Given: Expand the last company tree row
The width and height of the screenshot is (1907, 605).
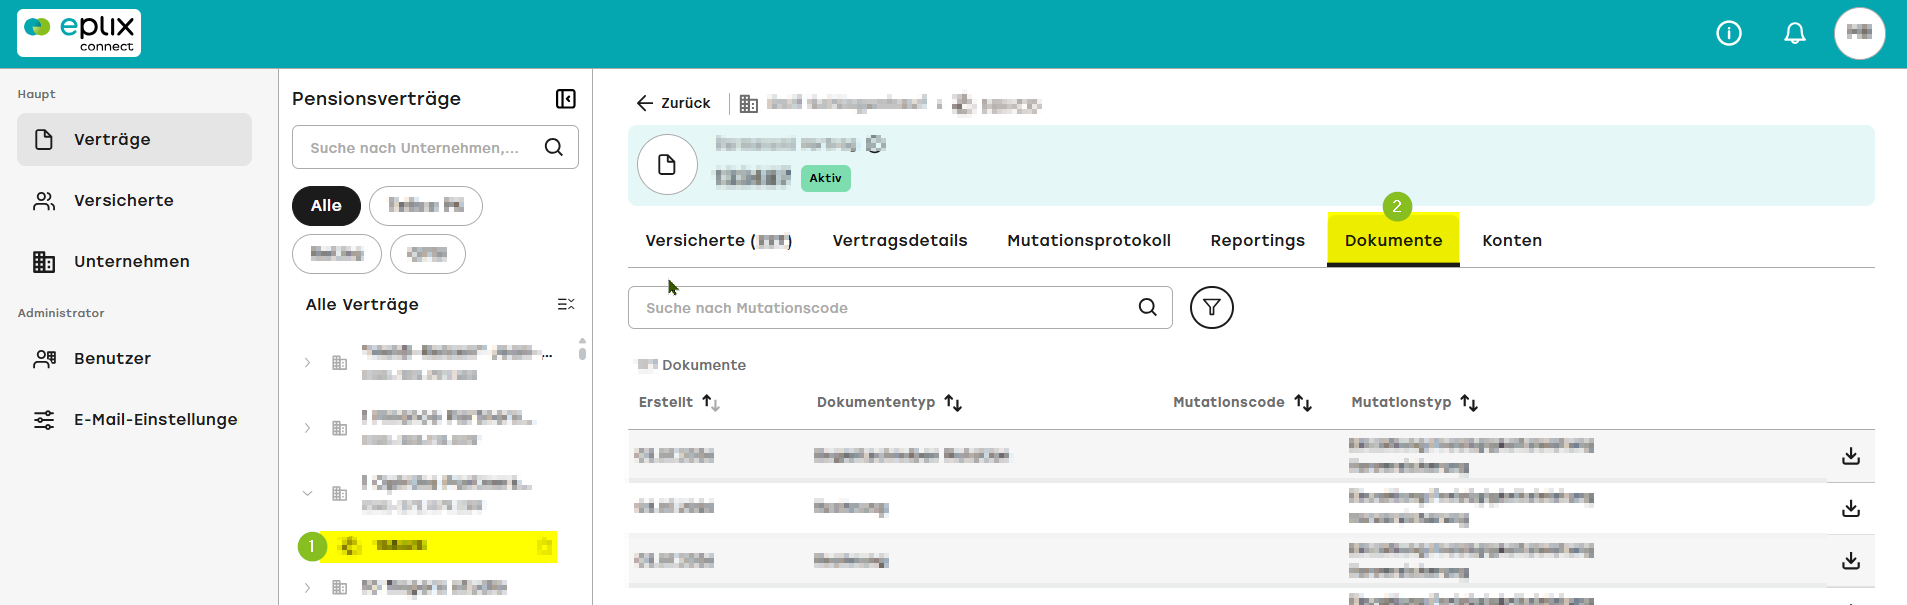Looking at the screenshot, I should (x=308, y=587).
